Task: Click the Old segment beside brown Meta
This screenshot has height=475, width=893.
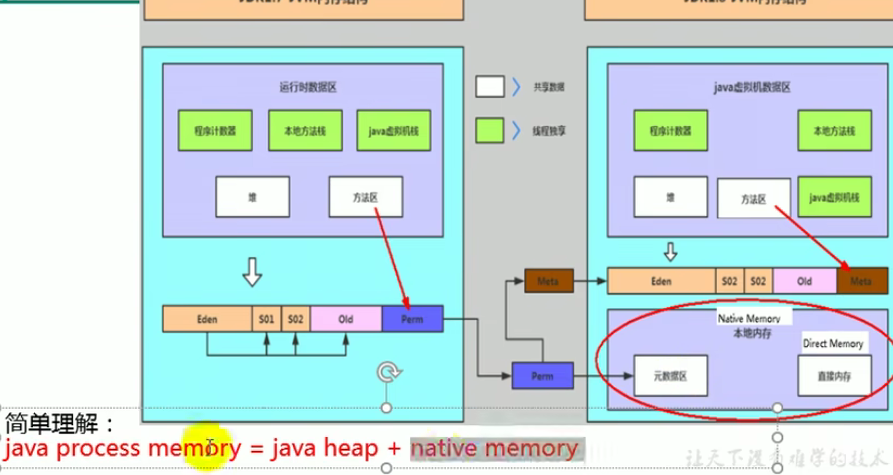Action: click(805, 281)
